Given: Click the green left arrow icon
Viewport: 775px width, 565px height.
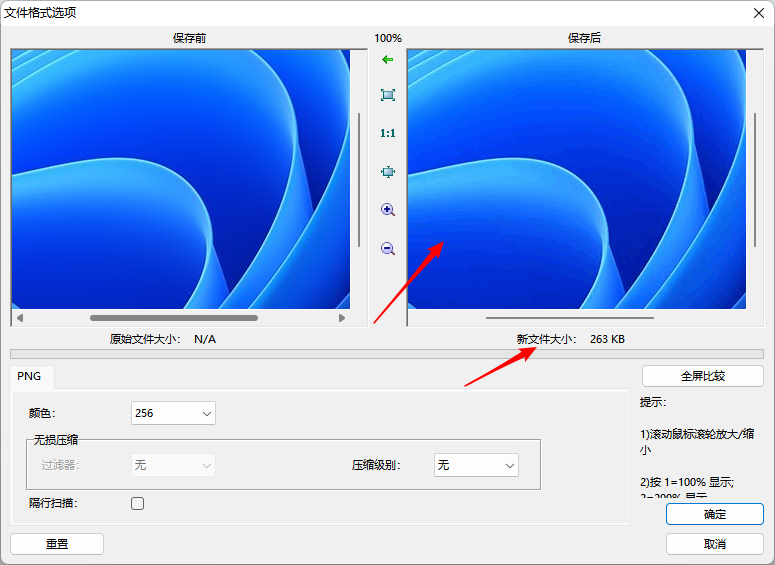Looking at the screenshot, I should (388, 59).
